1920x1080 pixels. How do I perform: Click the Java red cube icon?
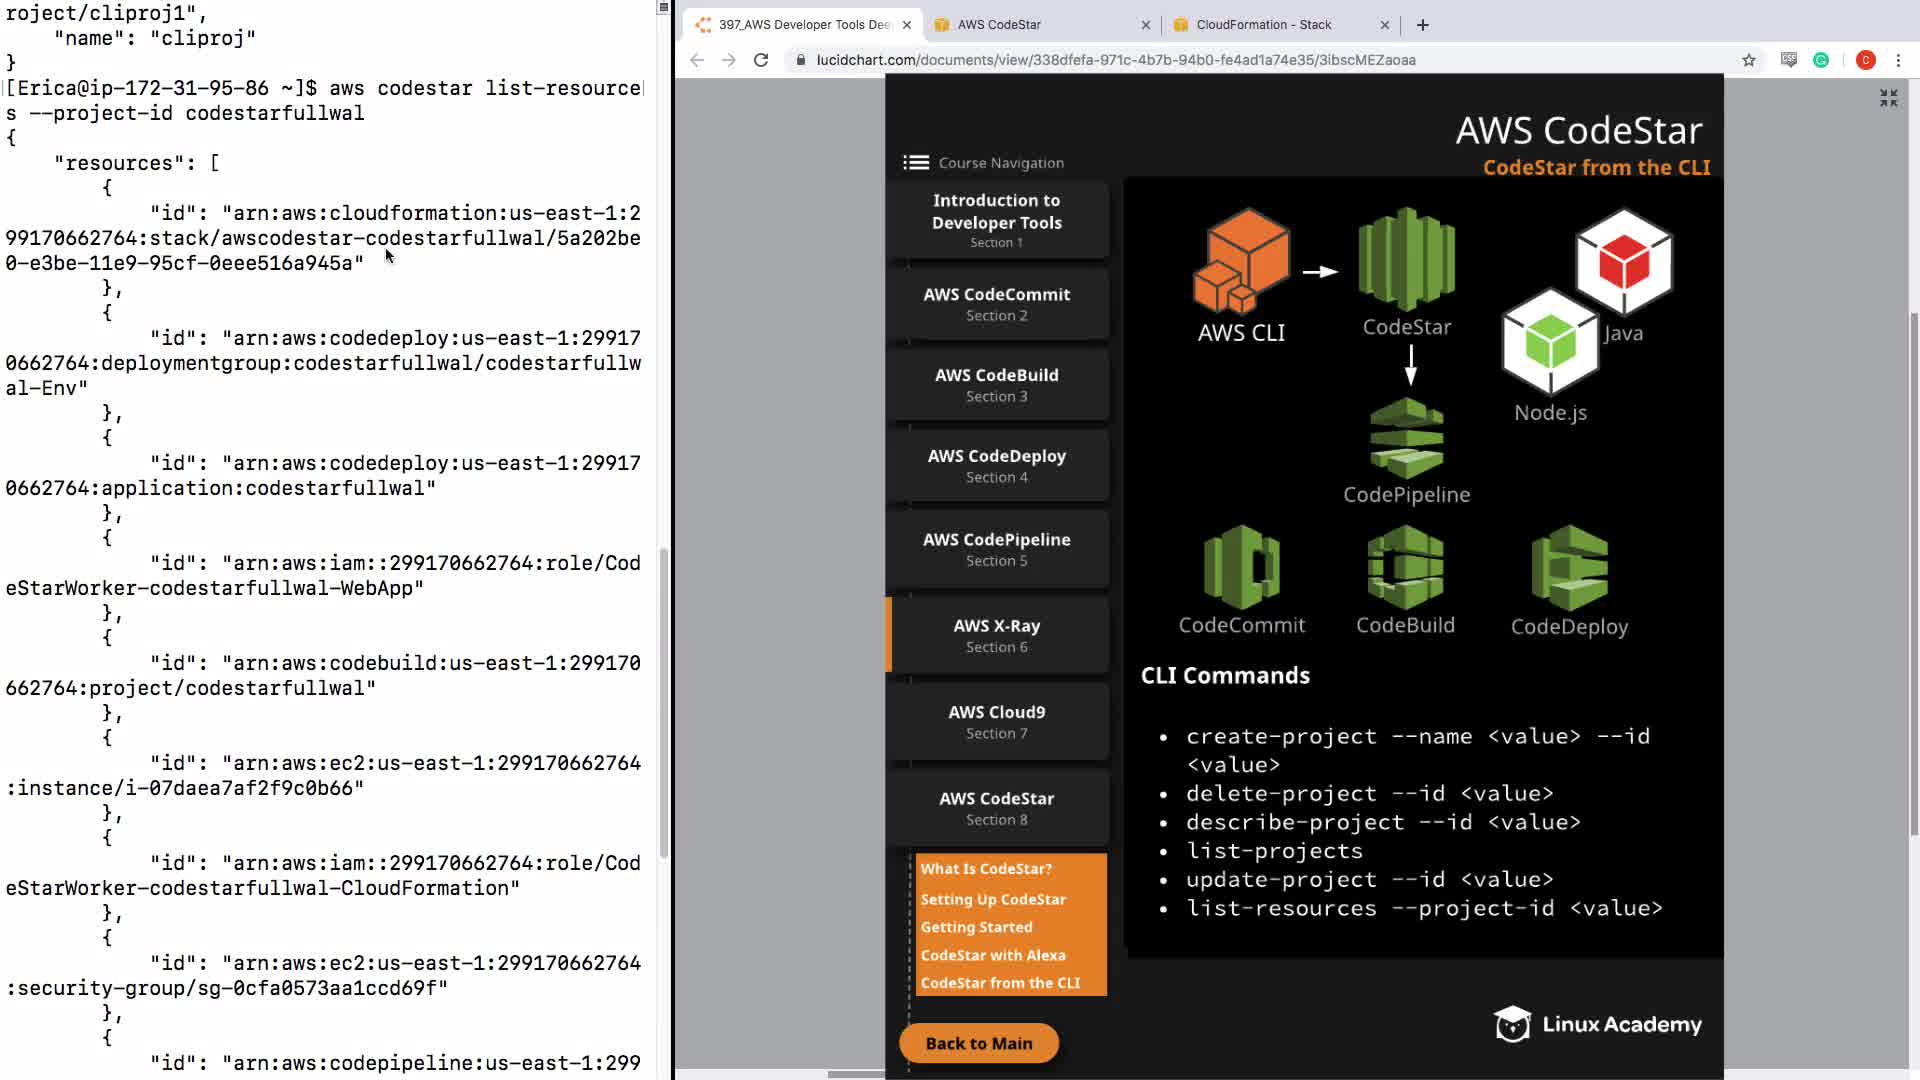(1623, 262)
